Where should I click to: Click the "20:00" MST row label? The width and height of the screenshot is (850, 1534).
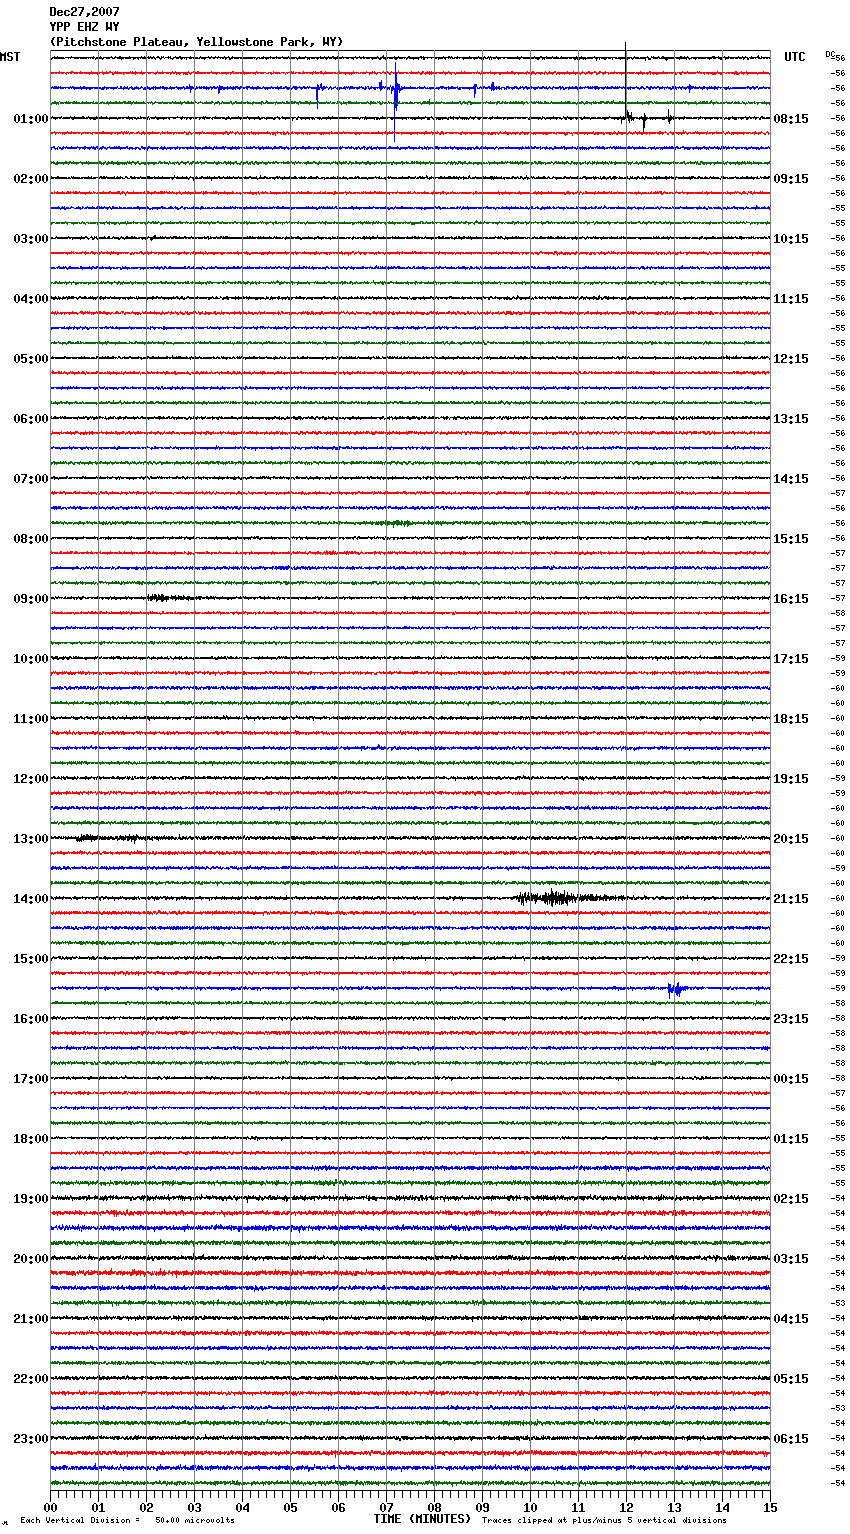(31, 1259)
